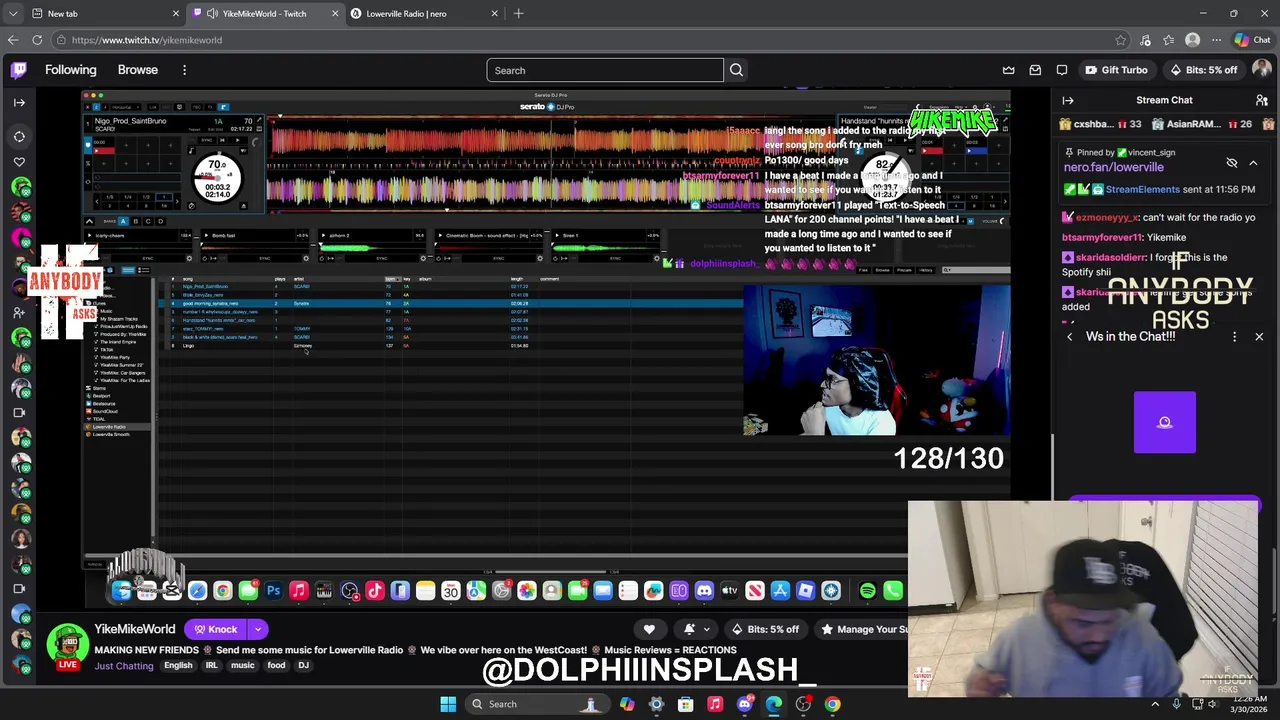Screen dimensions: 1280x720
Task: Open Chrome on the Windows taskbar
Action: 832,704
